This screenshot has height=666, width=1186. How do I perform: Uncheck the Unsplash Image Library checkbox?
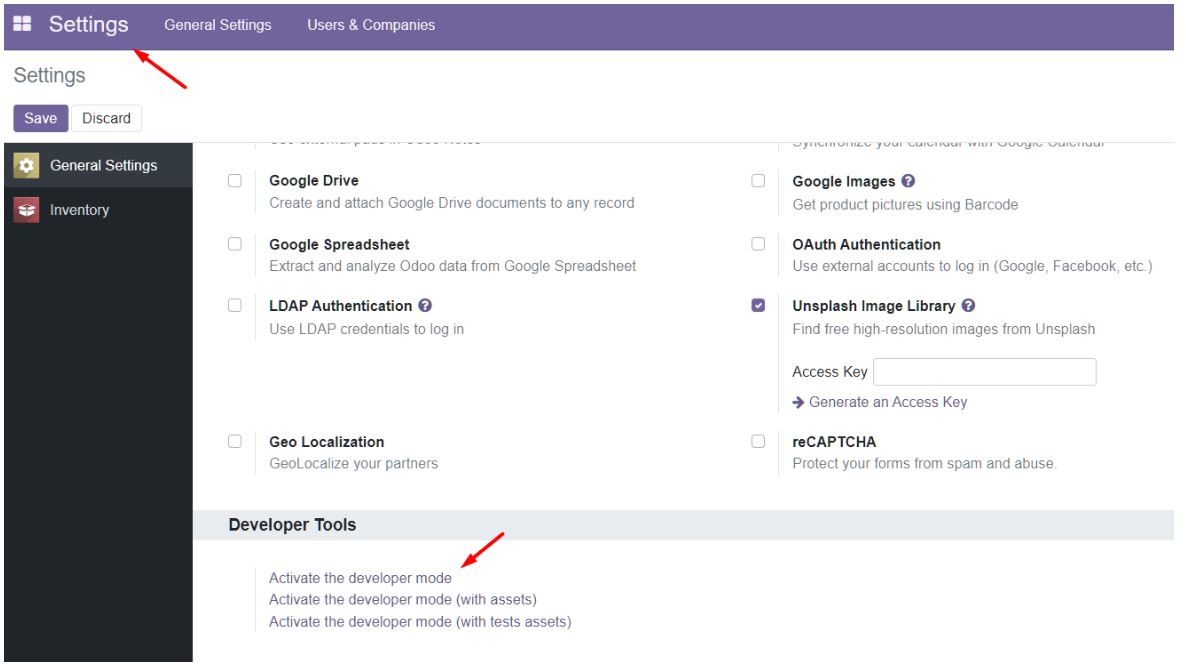758,306
